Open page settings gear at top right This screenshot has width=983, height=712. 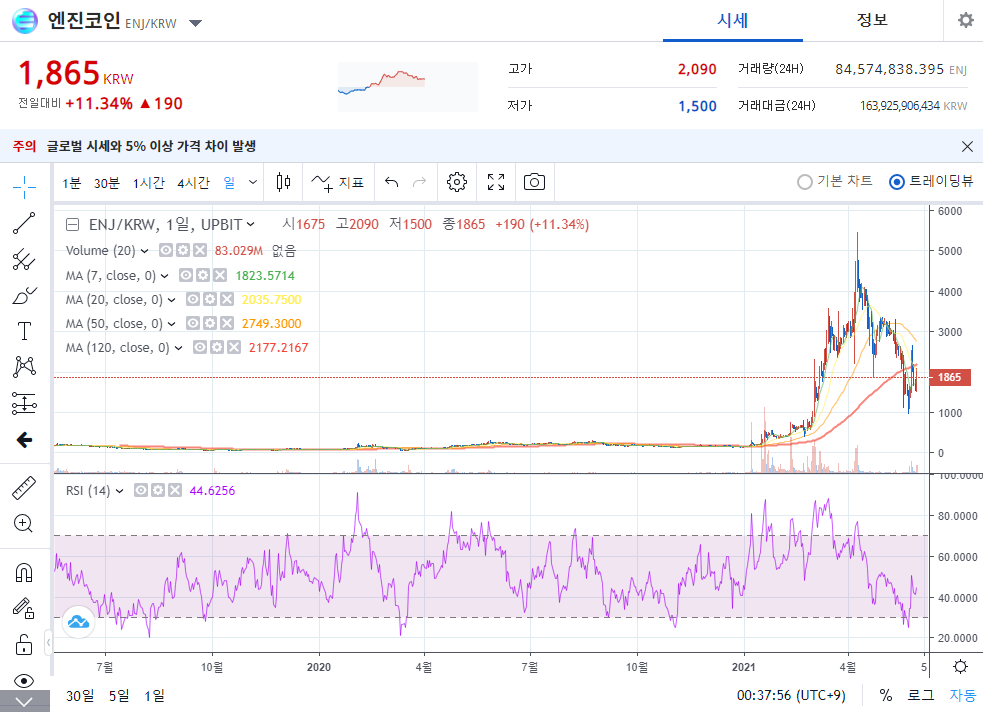(x=965, y=20)
